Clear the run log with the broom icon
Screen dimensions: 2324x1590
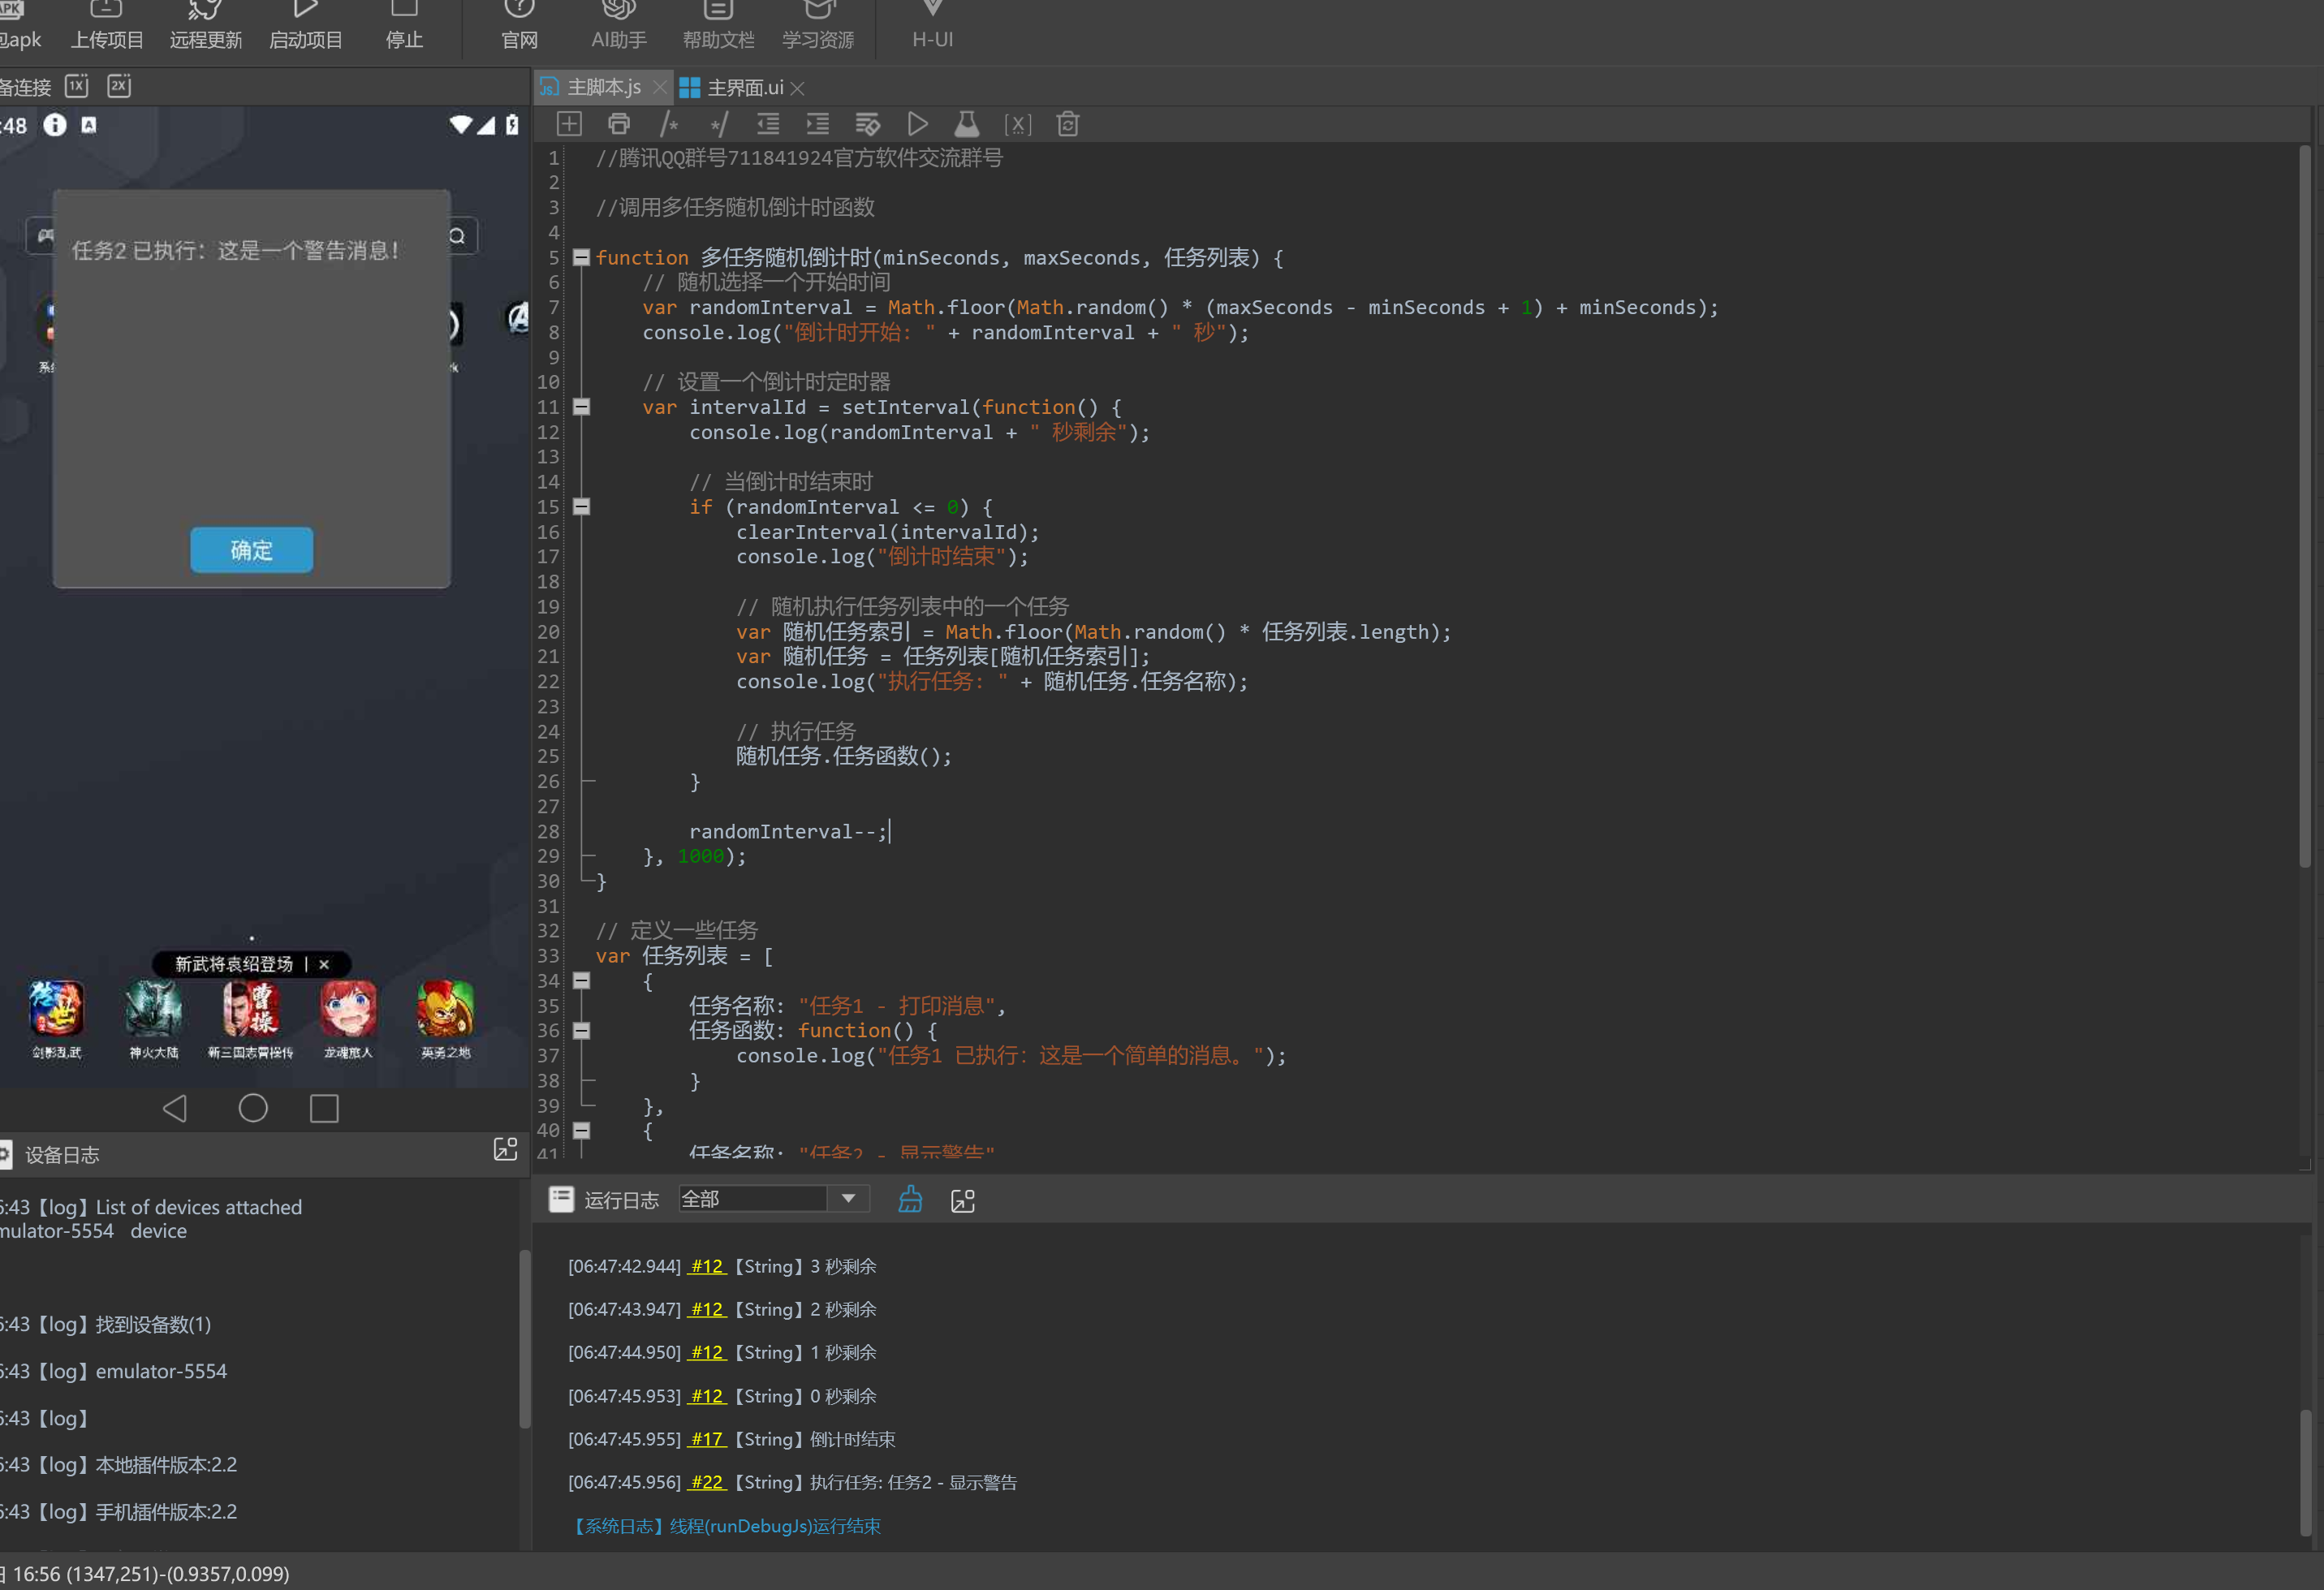coord(910,1199)
